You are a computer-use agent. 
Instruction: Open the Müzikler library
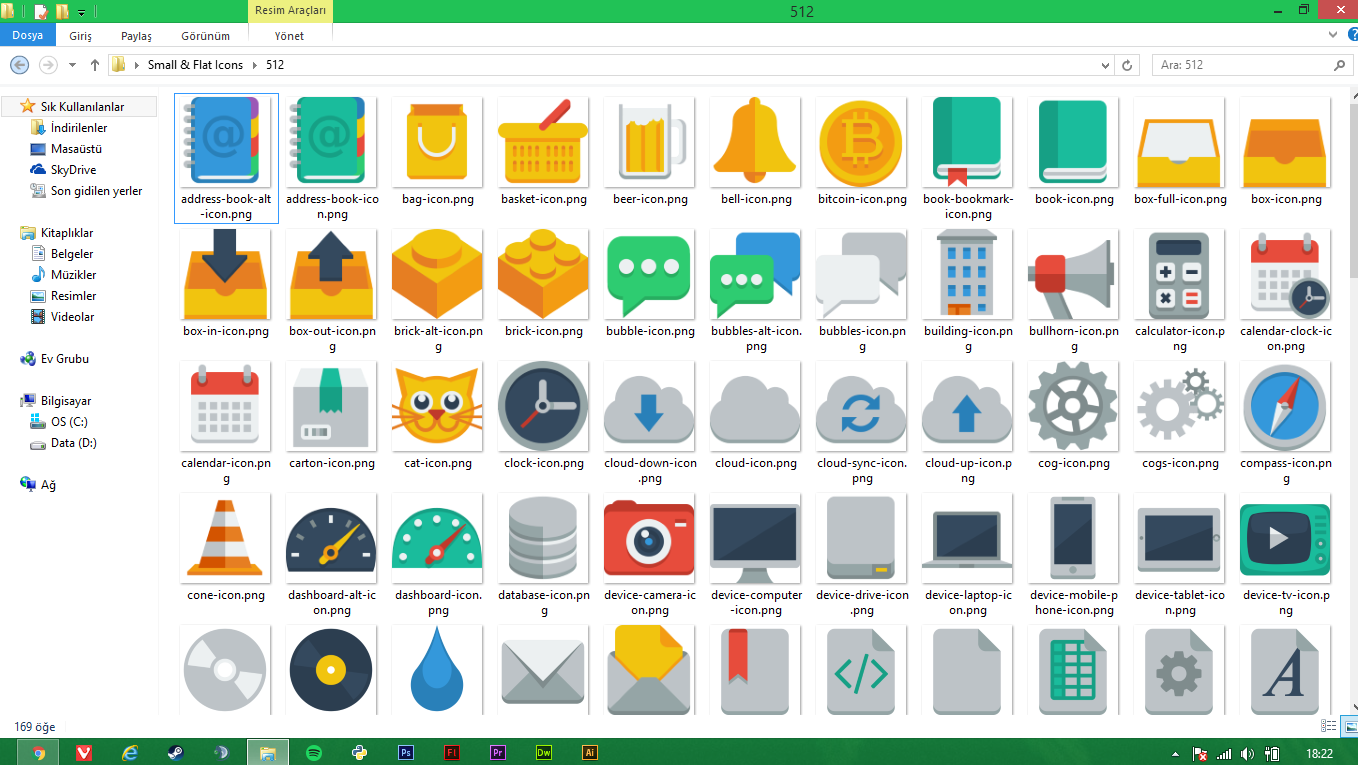(73, 275)
